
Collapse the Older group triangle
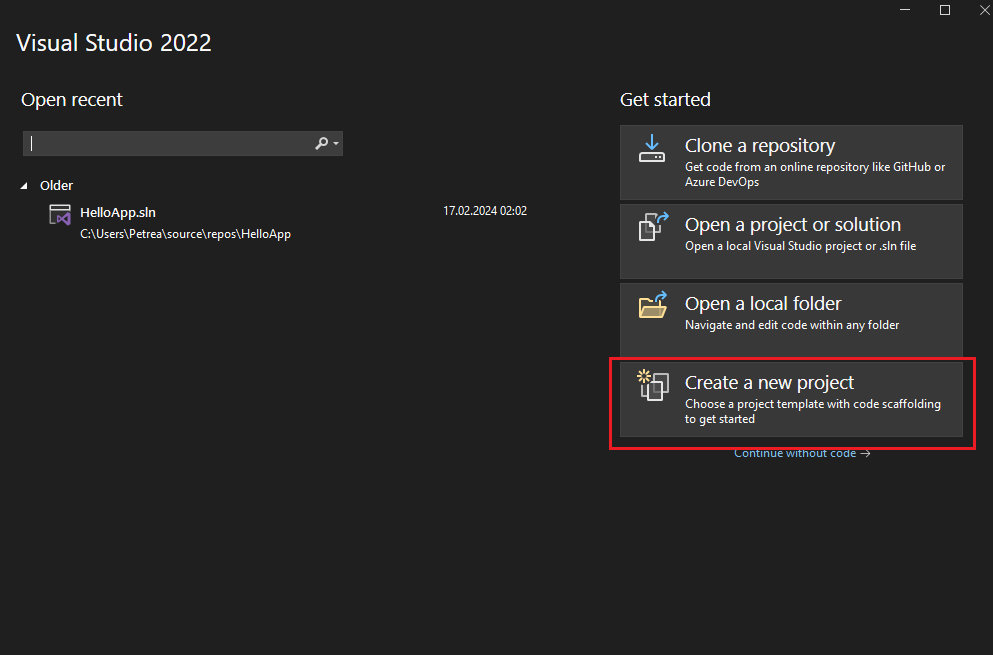[24, 186]
